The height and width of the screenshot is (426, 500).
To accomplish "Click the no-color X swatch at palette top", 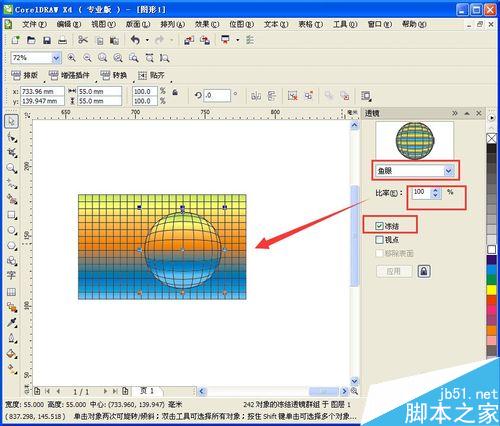I will [492, 138].
